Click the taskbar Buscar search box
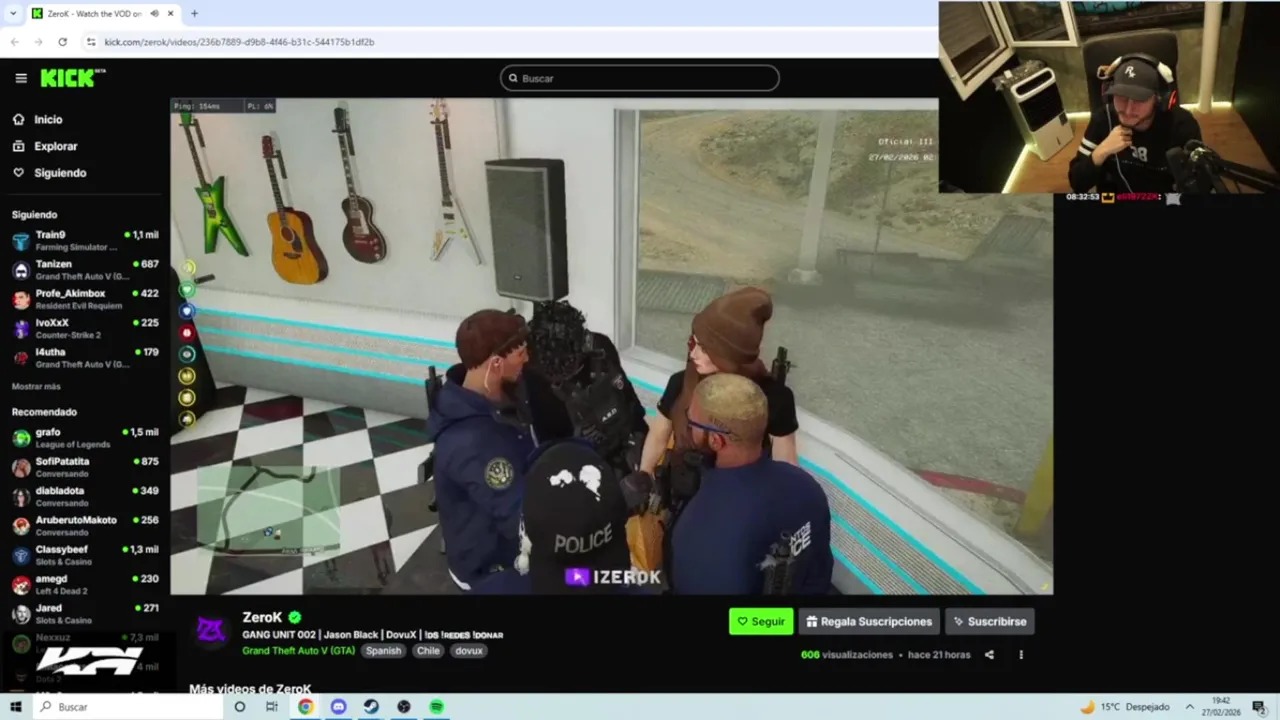The height and width of the screenshot is (720, 1280). pos(127,707)
